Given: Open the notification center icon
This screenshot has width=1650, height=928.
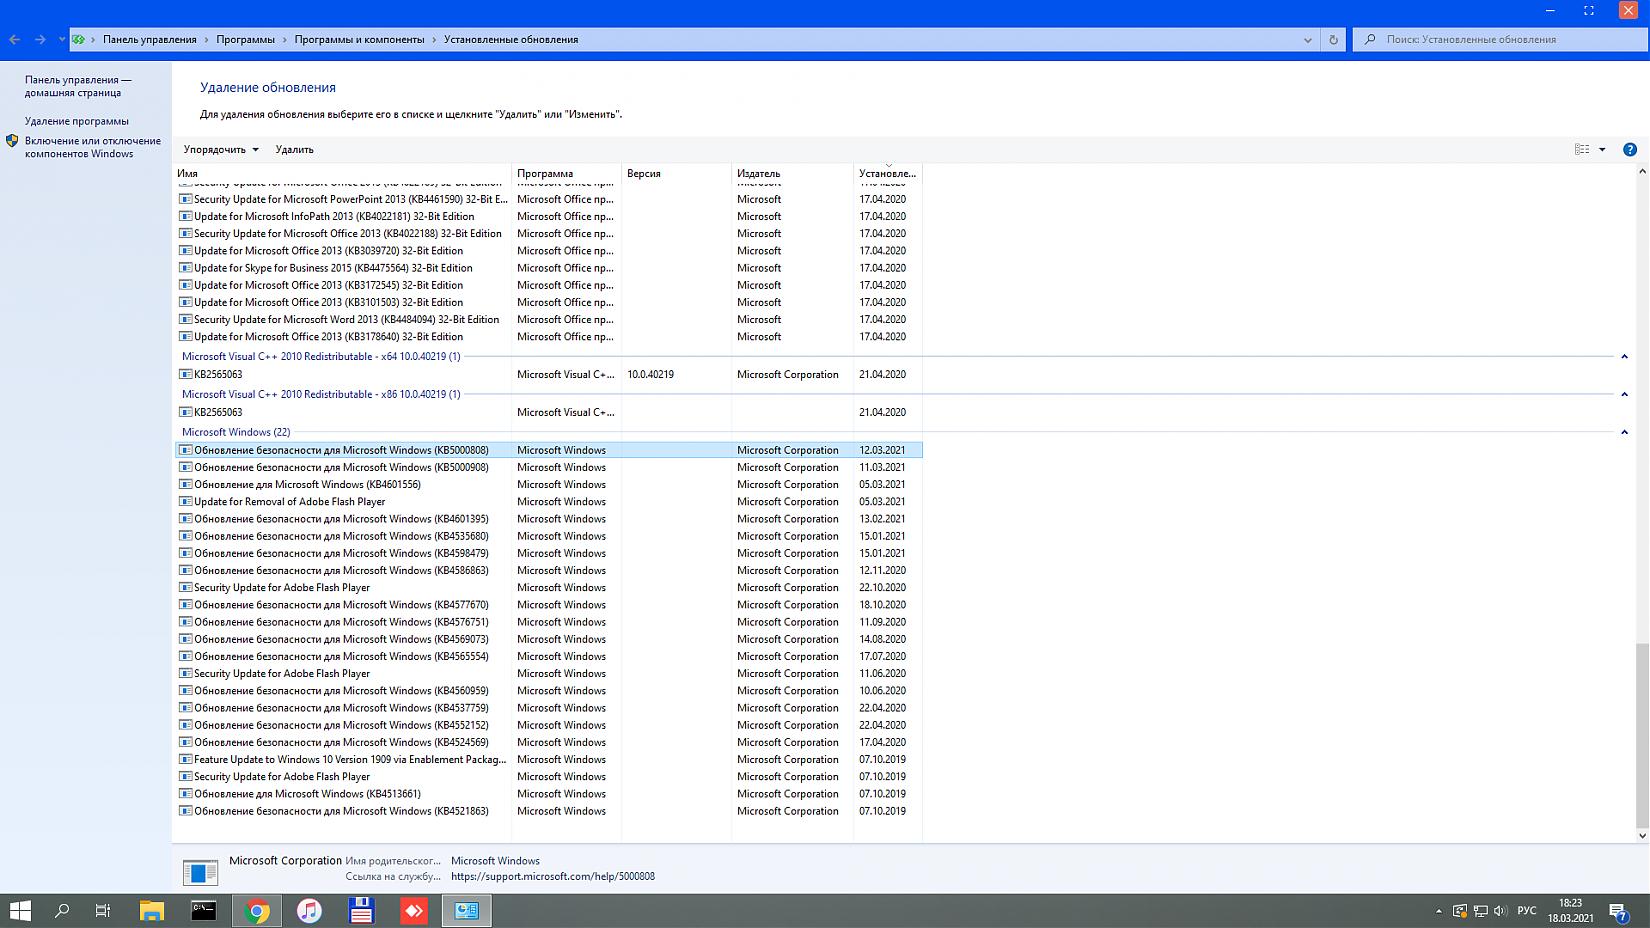Looking at the screenshot, I should tap(1617, 910).
